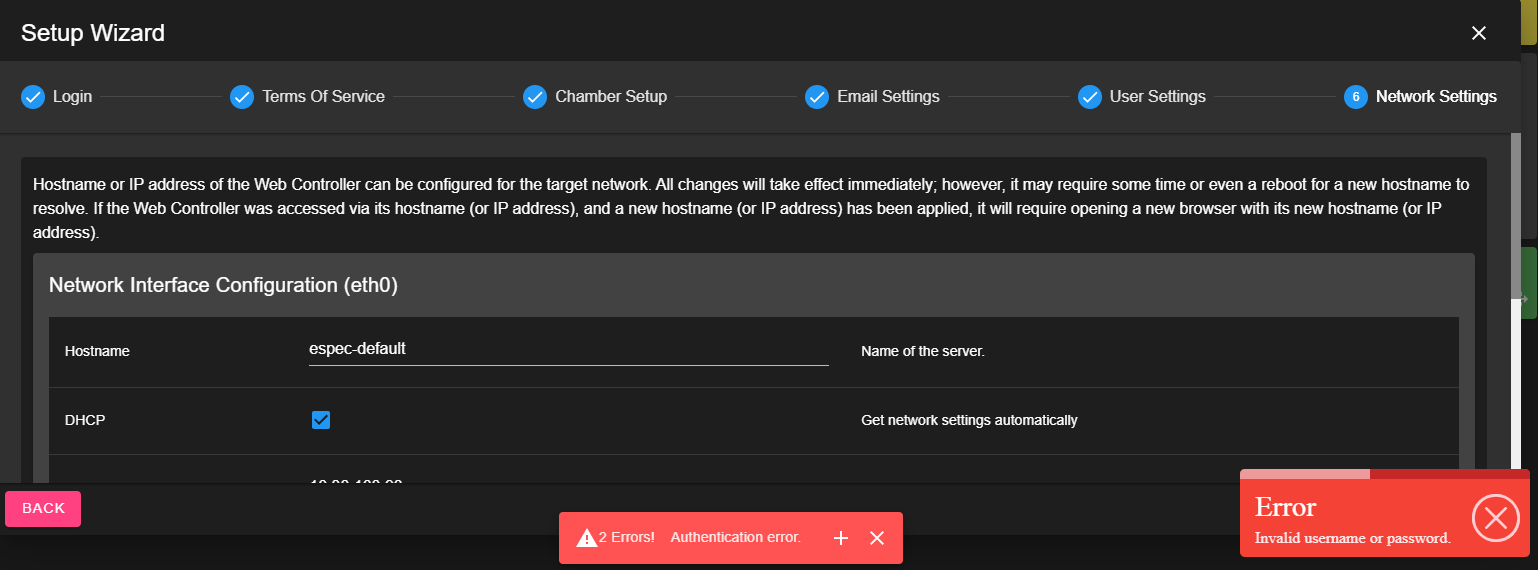Click the 'Authentication error.' message text

736,537
